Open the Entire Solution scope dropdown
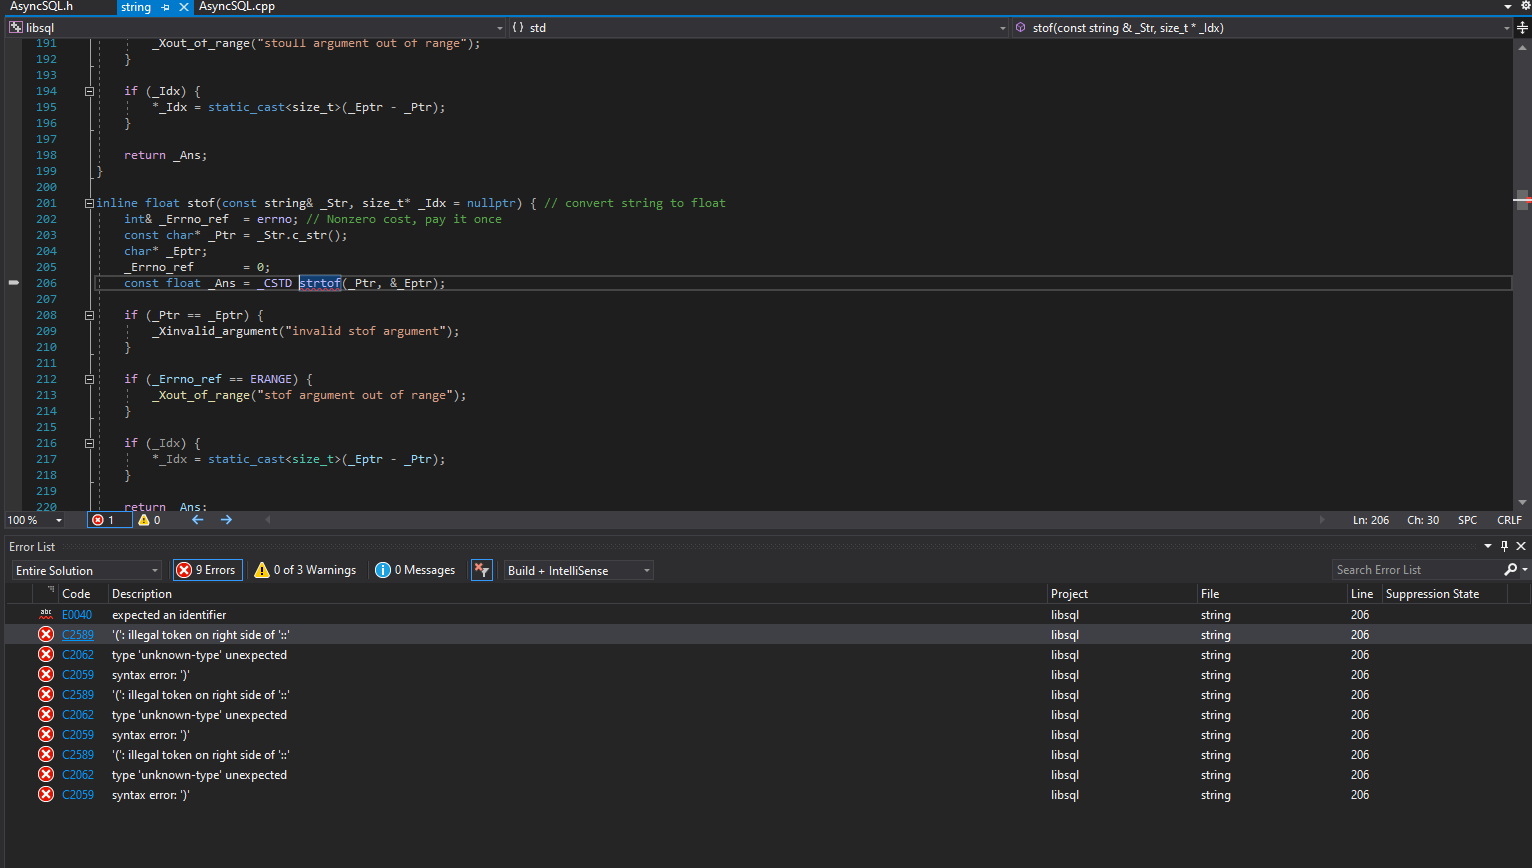Viewport: 1532px width, 868px height. pyautogui.click(x=87, y=570)
